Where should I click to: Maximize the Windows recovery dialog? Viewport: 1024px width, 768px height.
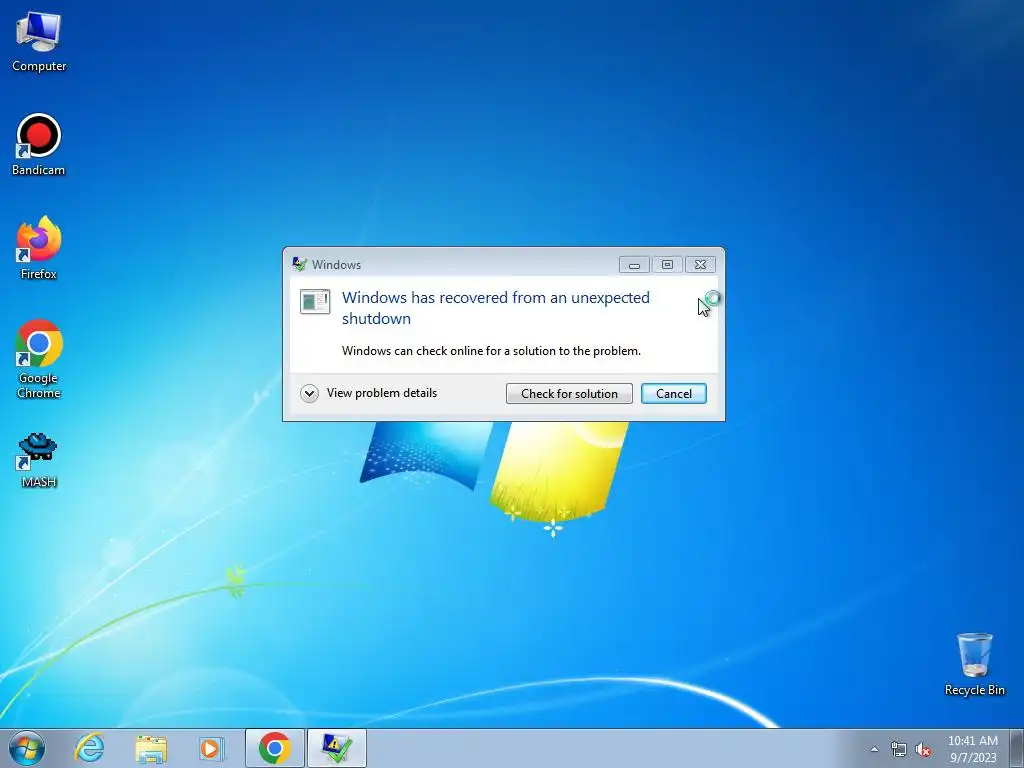(667, 264)
